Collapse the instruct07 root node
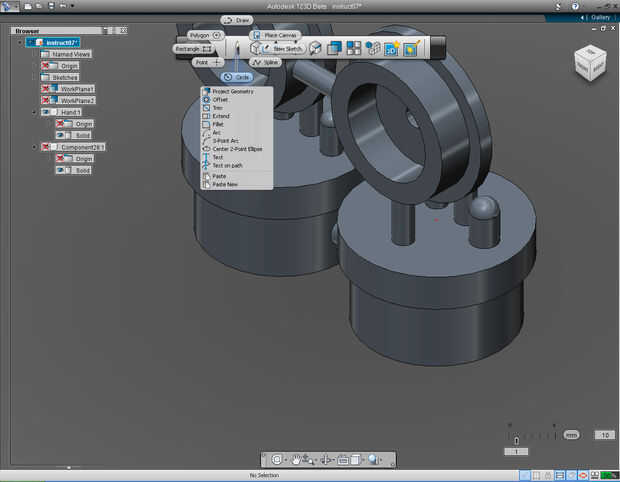This screenshot has height=482, width=620. (x=20, y=42)
